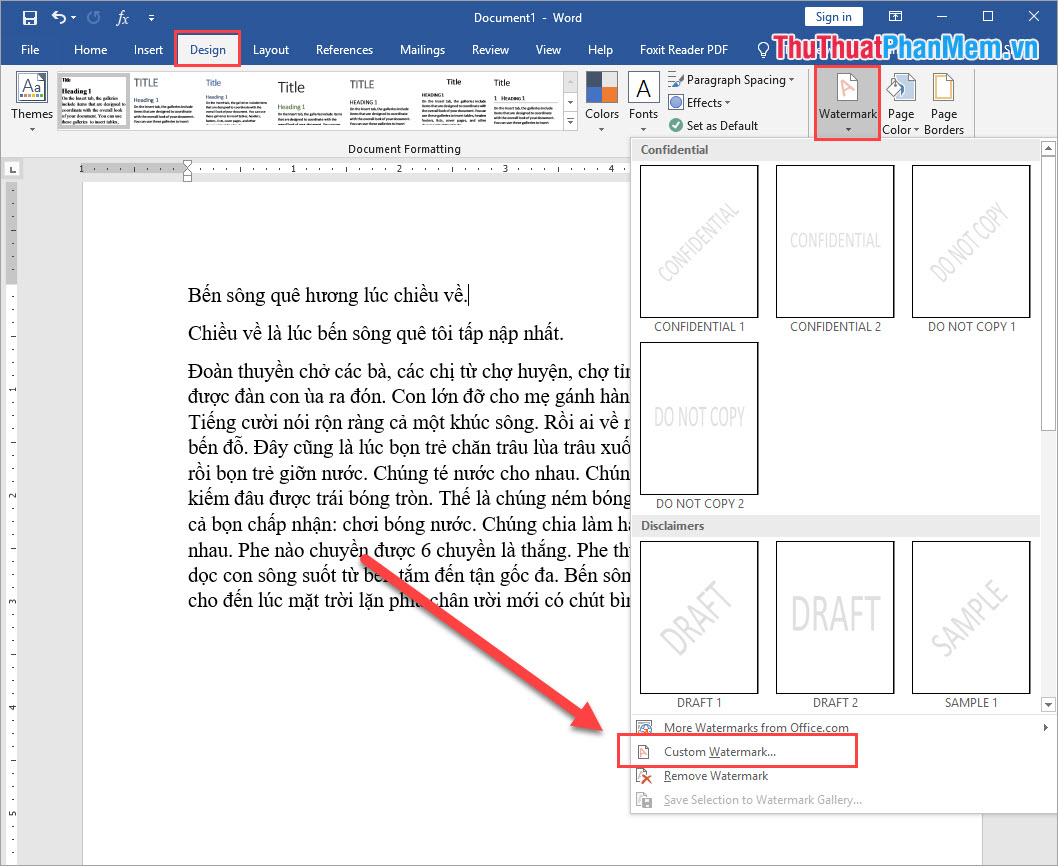This screenshot has width=1058, height=866.
Task: Open the undo history dropdown arrow
Action: 74,18
